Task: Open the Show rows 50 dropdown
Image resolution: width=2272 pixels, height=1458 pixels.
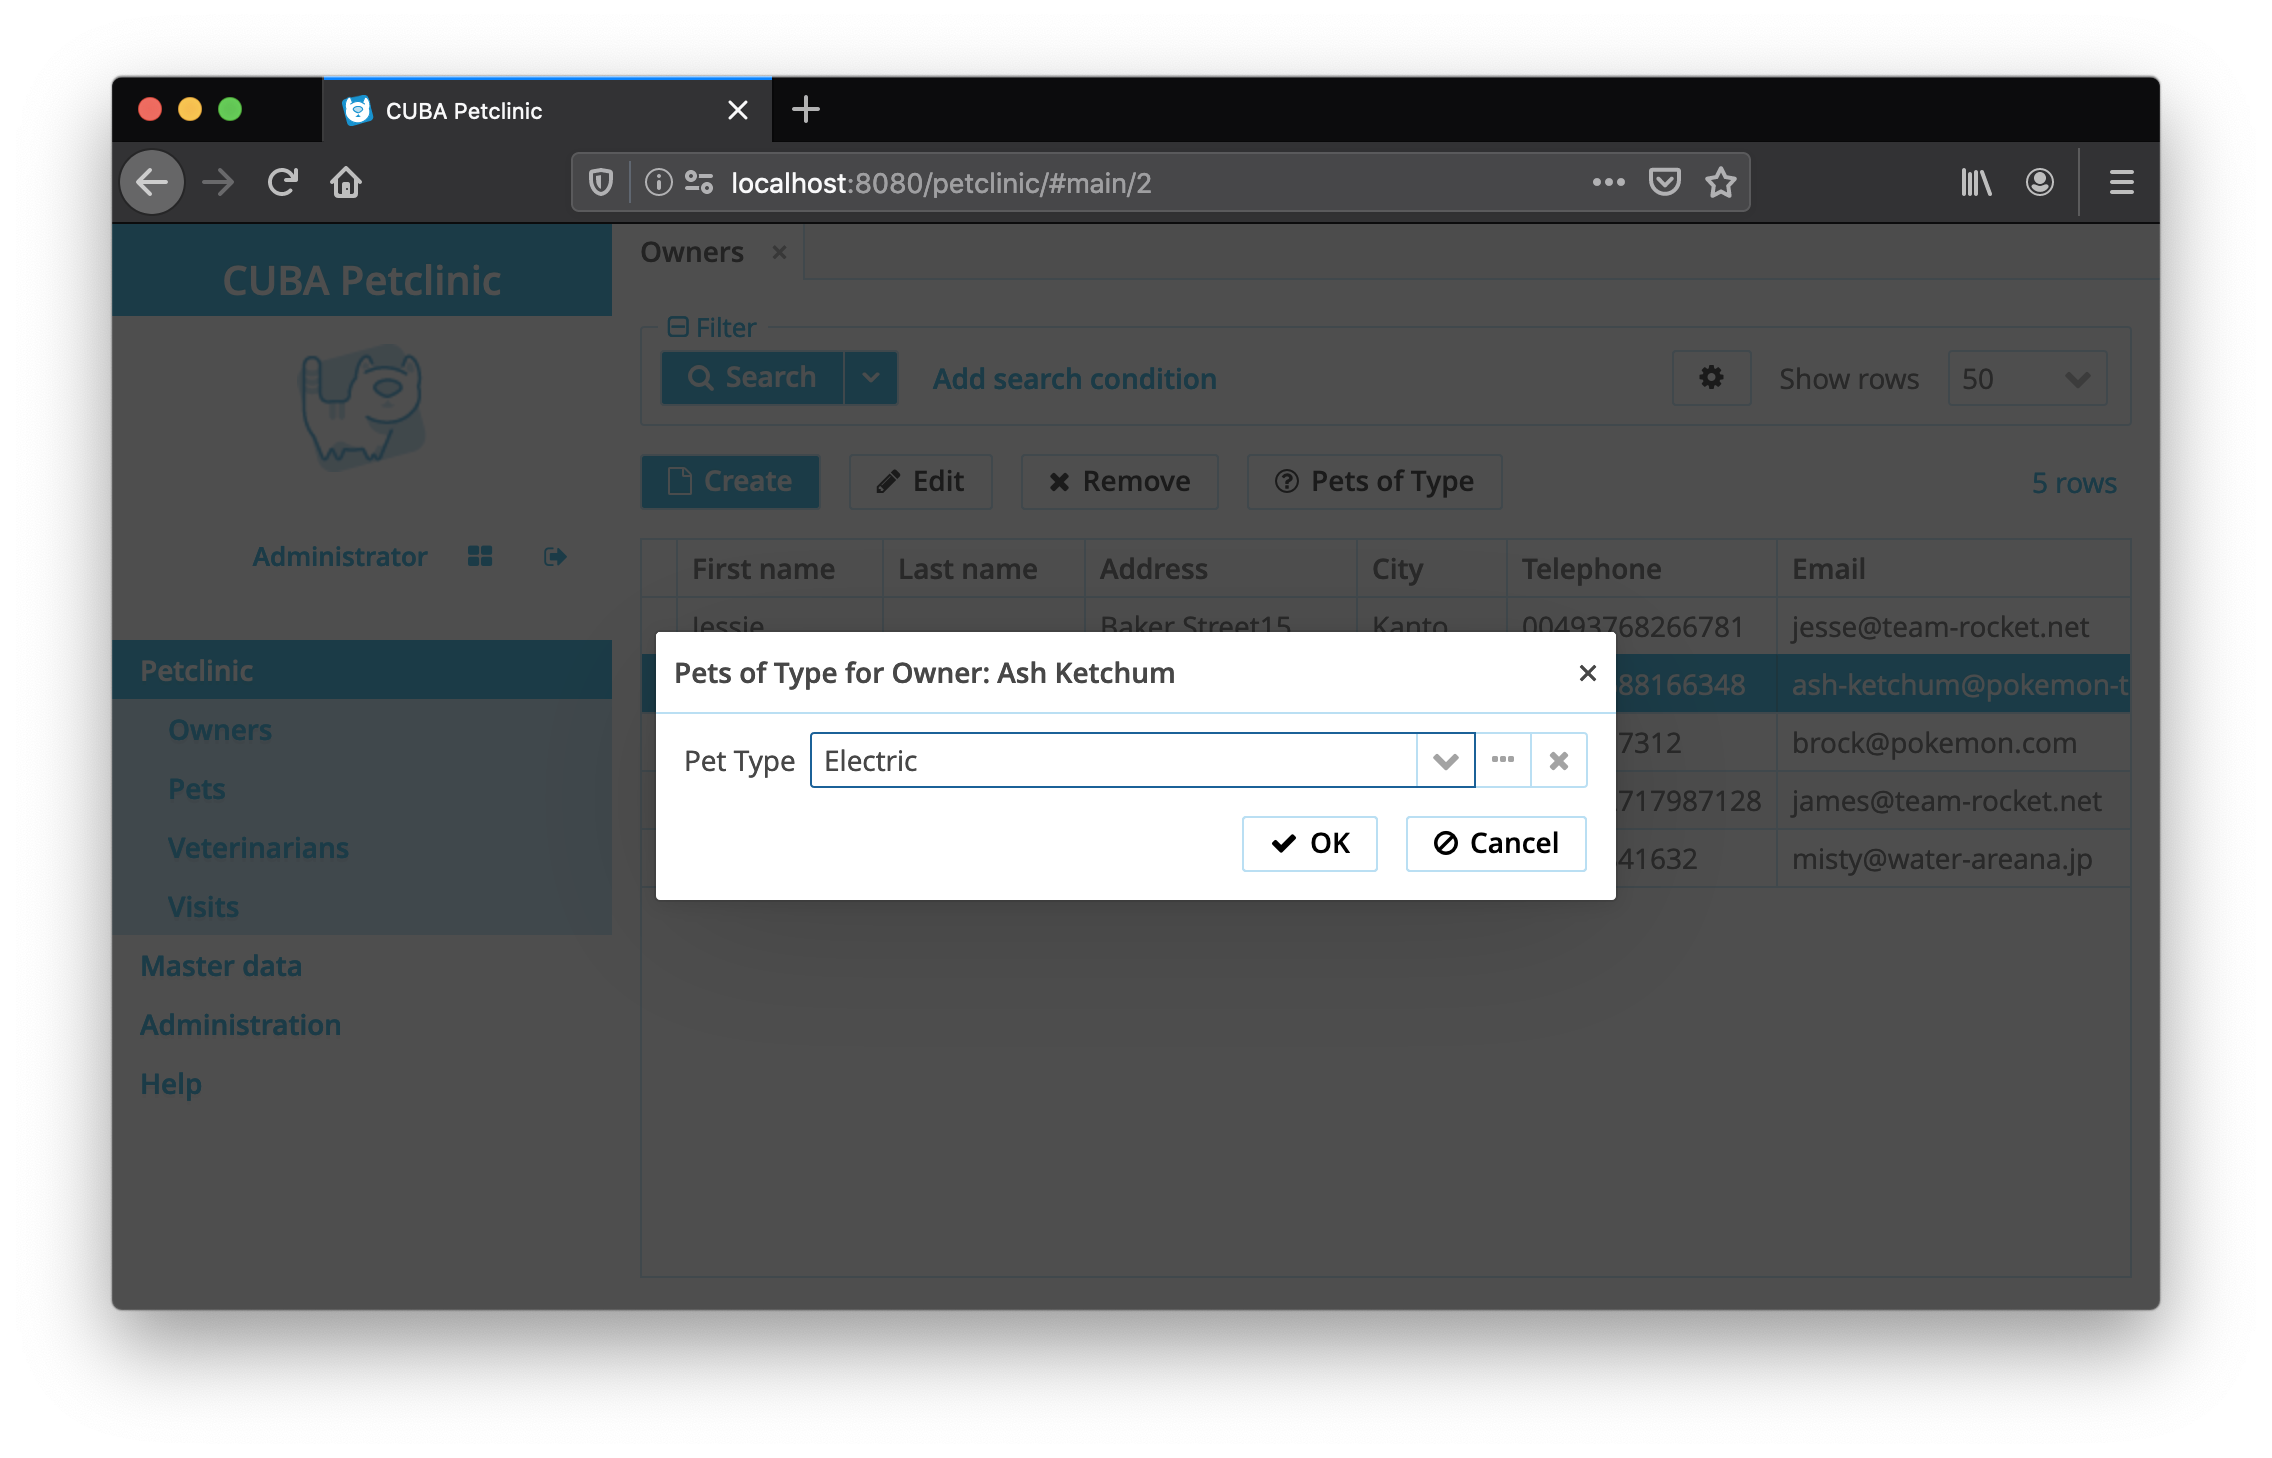Action: [x=2026, y=378]
